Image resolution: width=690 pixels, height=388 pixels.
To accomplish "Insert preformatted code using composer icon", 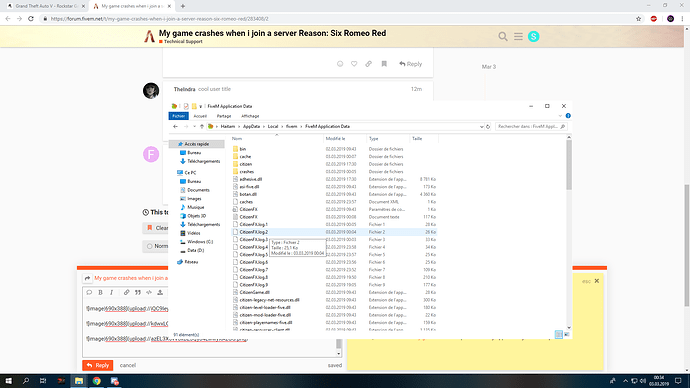I will pos(149,293).
